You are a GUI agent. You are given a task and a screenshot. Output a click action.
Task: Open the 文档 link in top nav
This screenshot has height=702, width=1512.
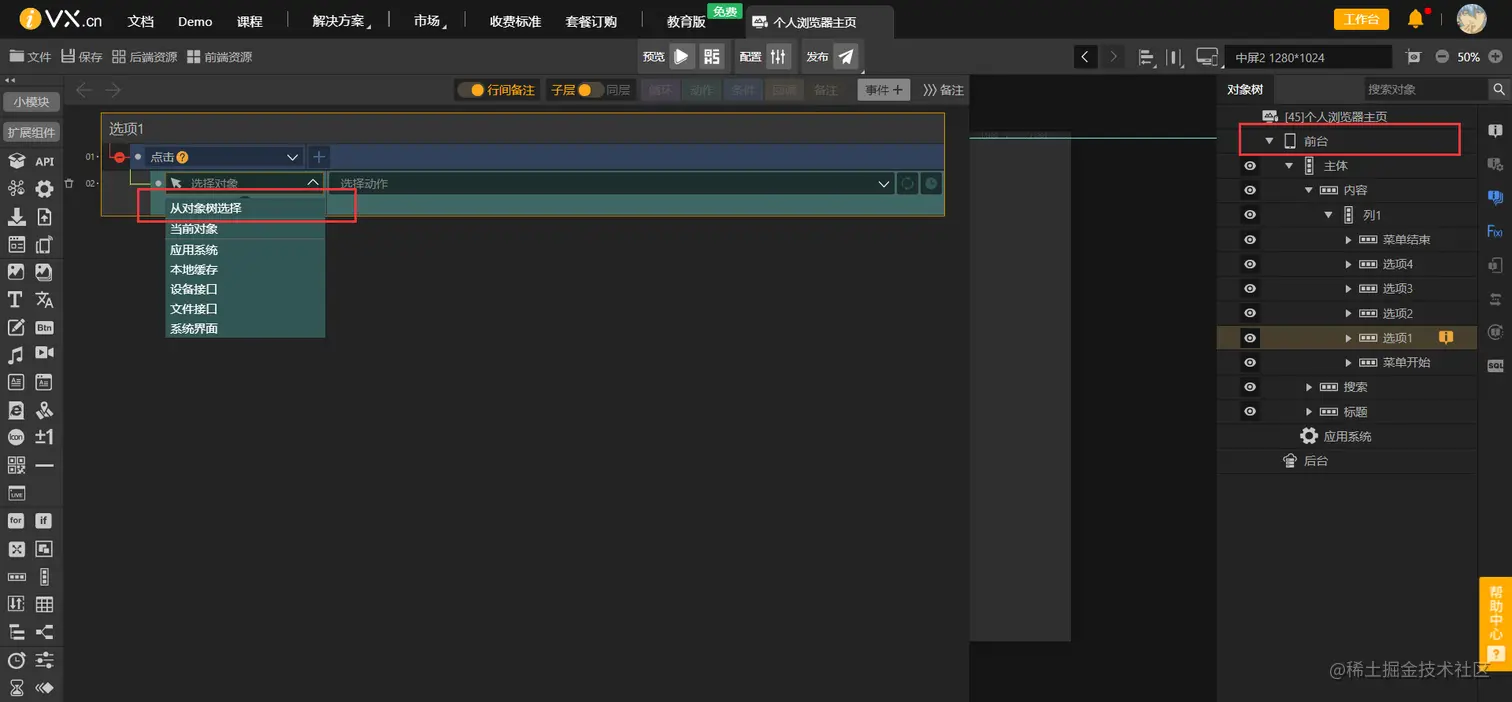point(141,21)
